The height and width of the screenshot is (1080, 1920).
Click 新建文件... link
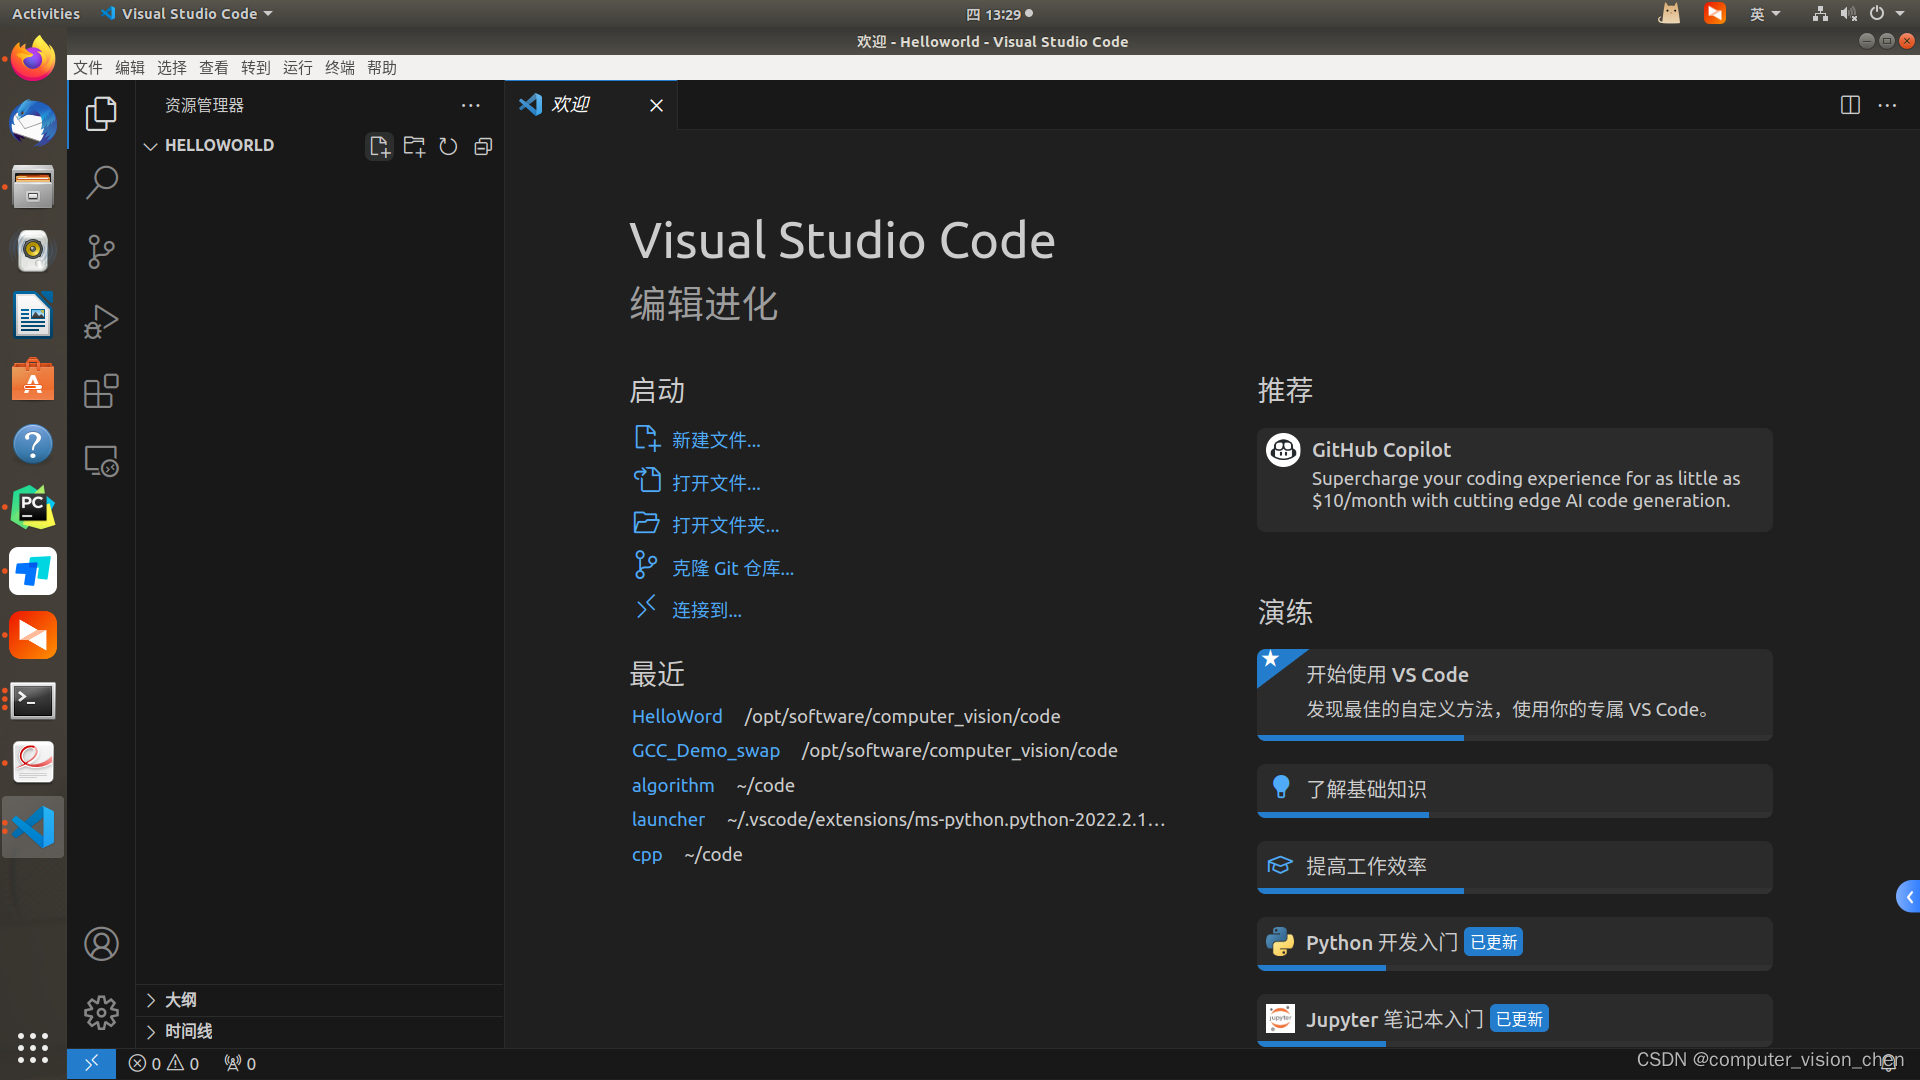(716, 440)
